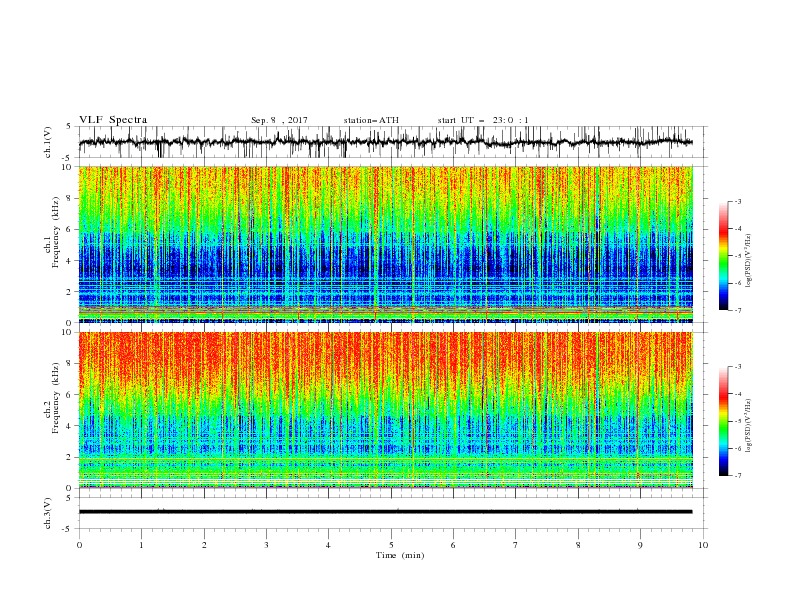Click time axis tick label "9"
The image size is (792, 612).
640,545
